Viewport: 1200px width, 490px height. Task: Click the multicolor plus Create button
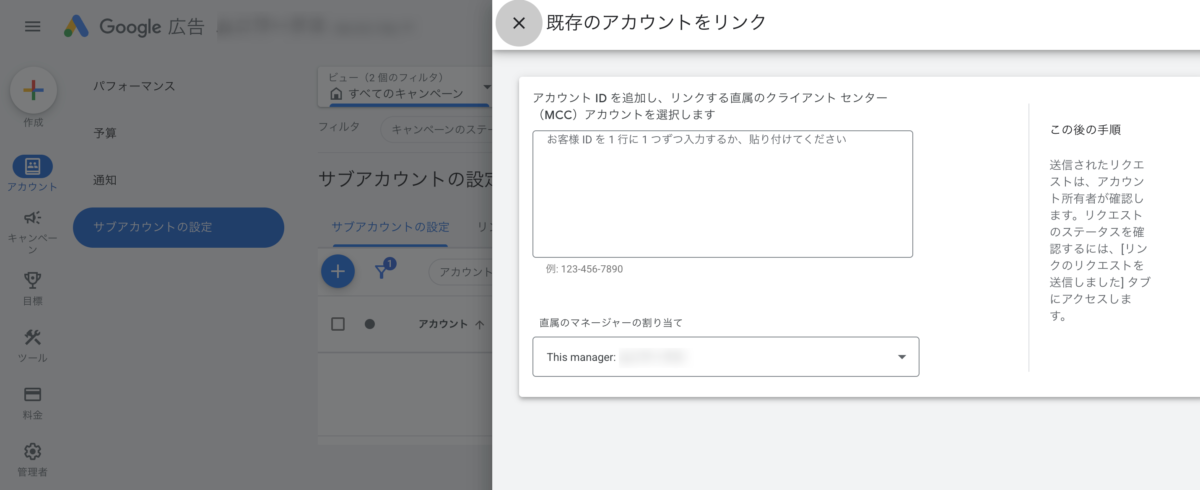coord(33,91)
